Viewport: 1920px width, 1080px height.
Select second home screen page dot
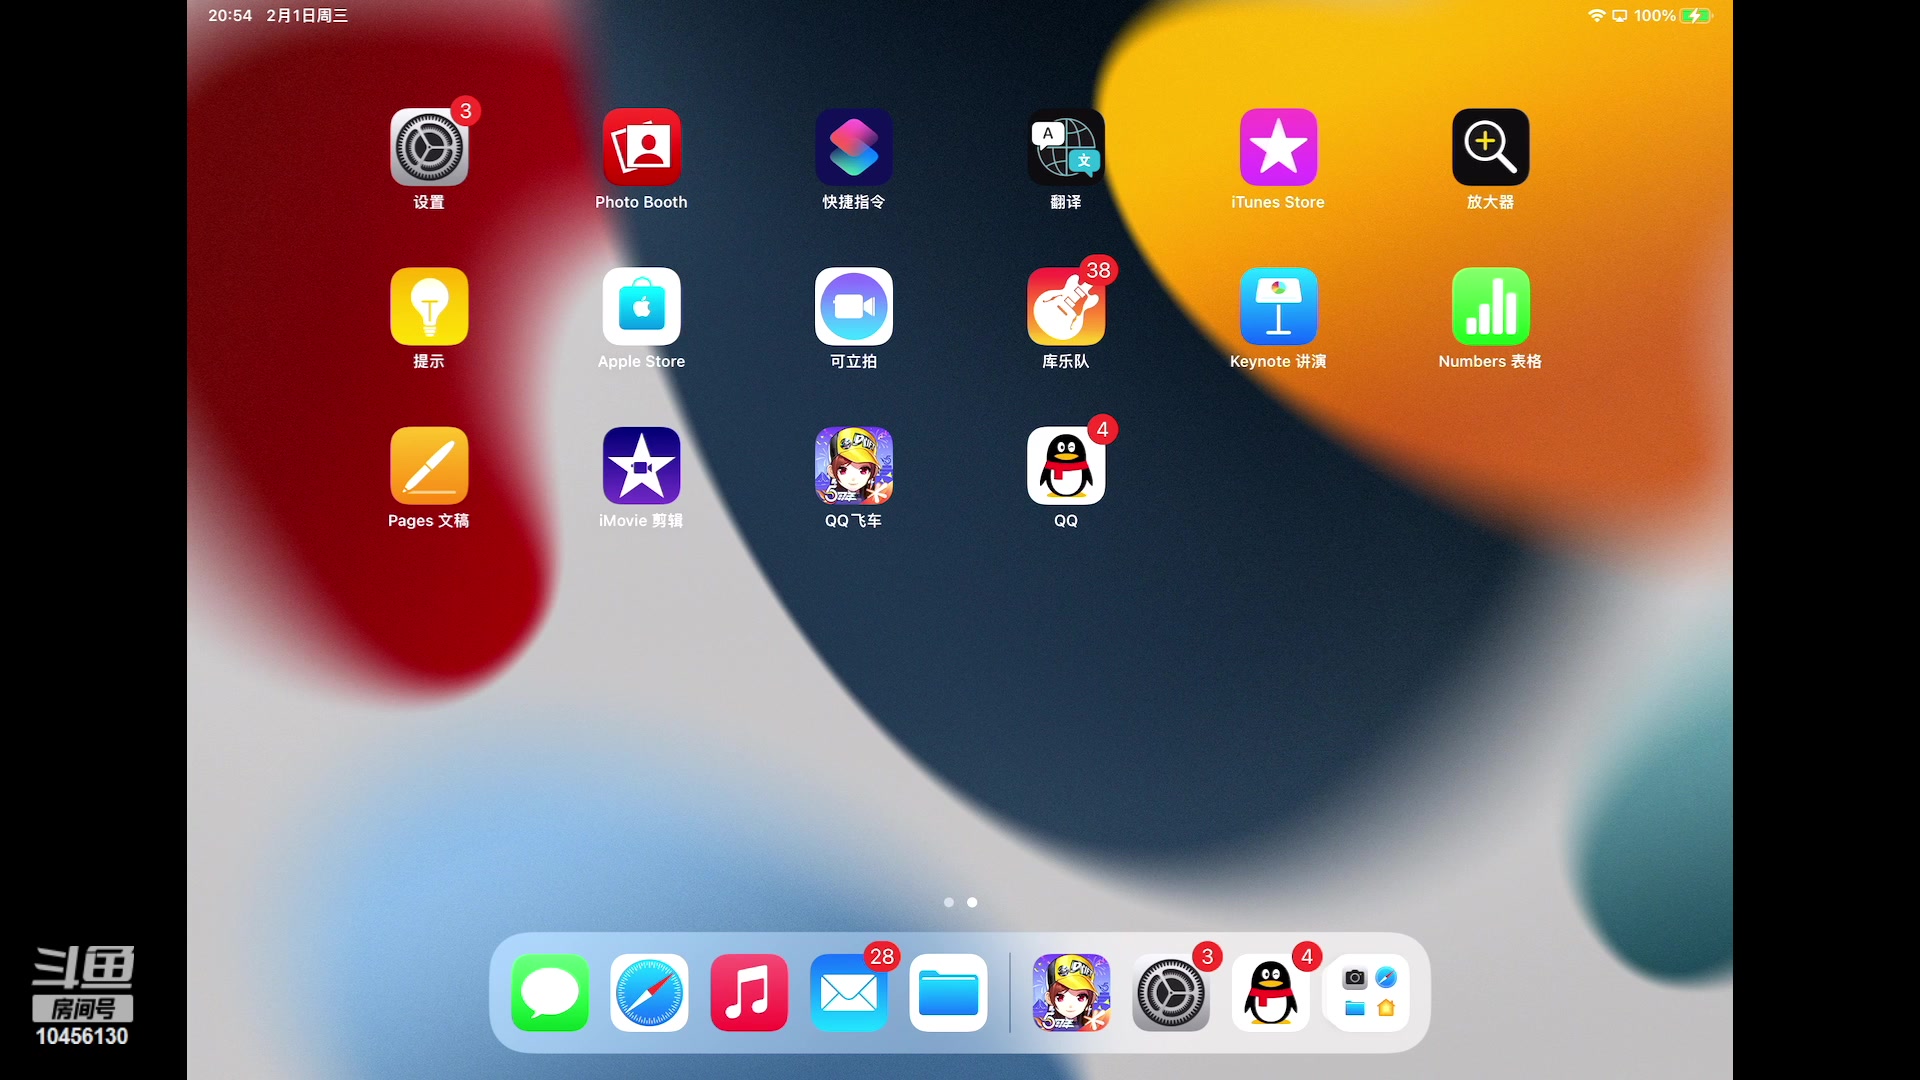(972, 902)
